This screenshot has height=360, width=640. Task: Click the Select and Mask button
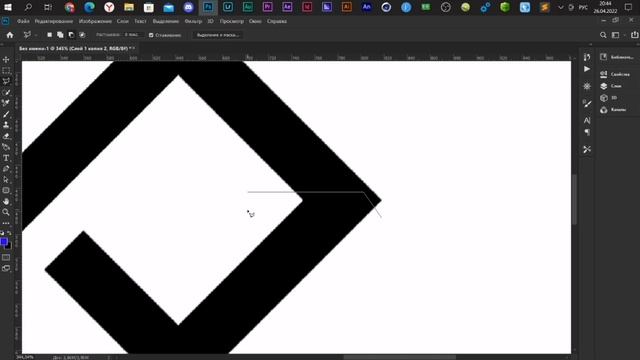pyautogui.click(x=218, y=35)
